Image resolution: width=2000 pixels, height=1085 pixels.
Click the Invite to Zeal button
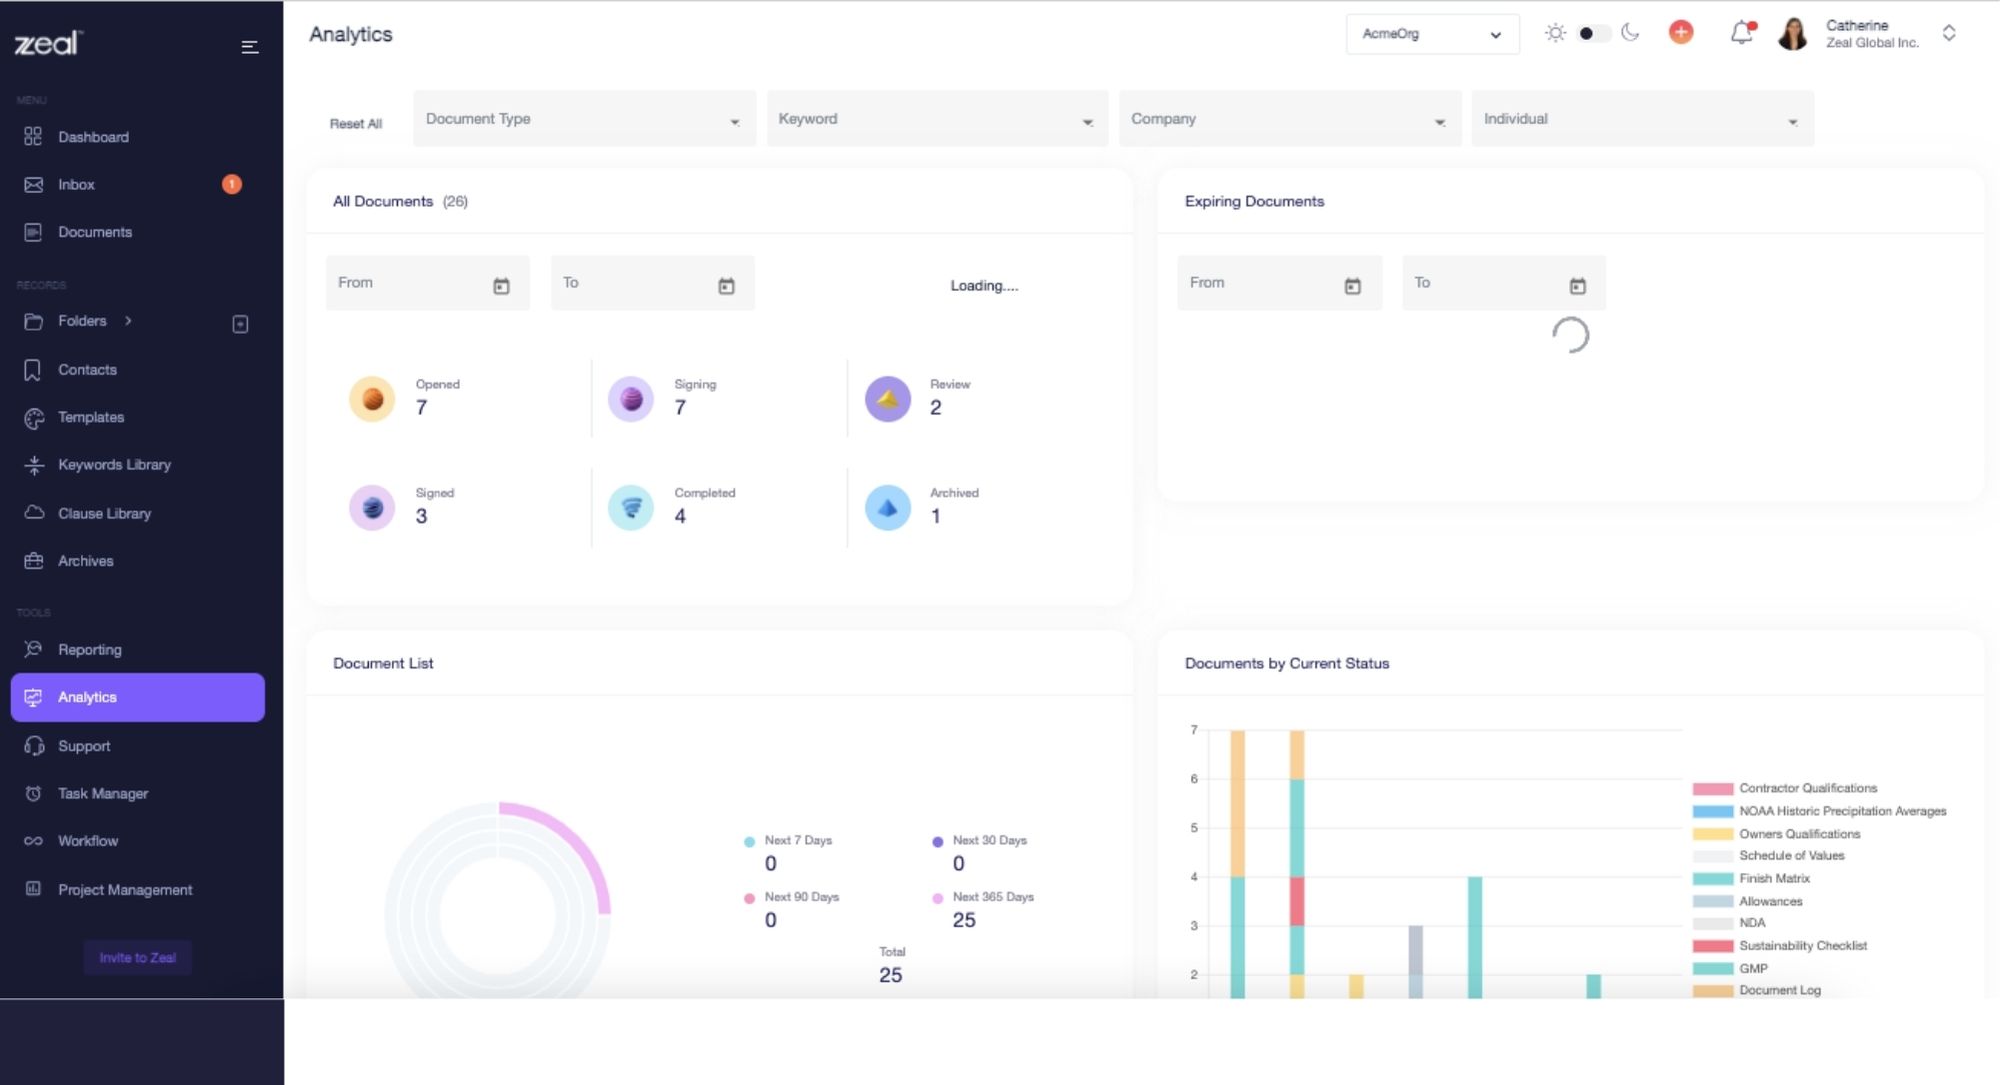coord(137,957)
